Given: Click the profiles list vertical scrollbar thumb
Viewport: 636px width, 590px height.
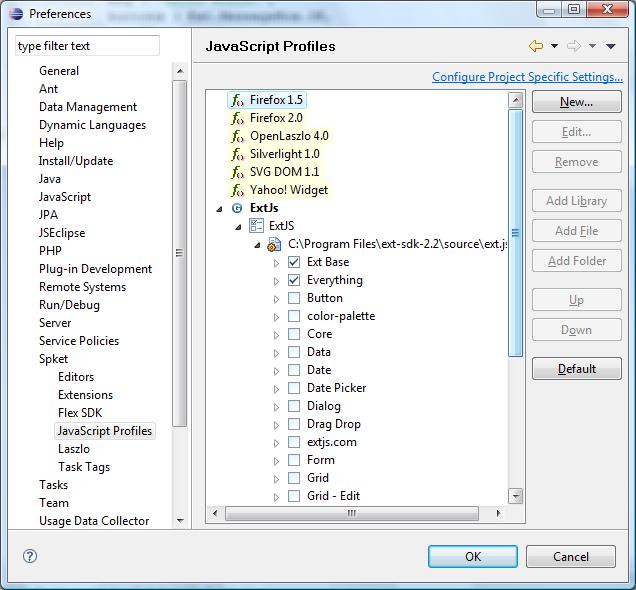Looking at the screenshot, I should [x=515, y=233].
